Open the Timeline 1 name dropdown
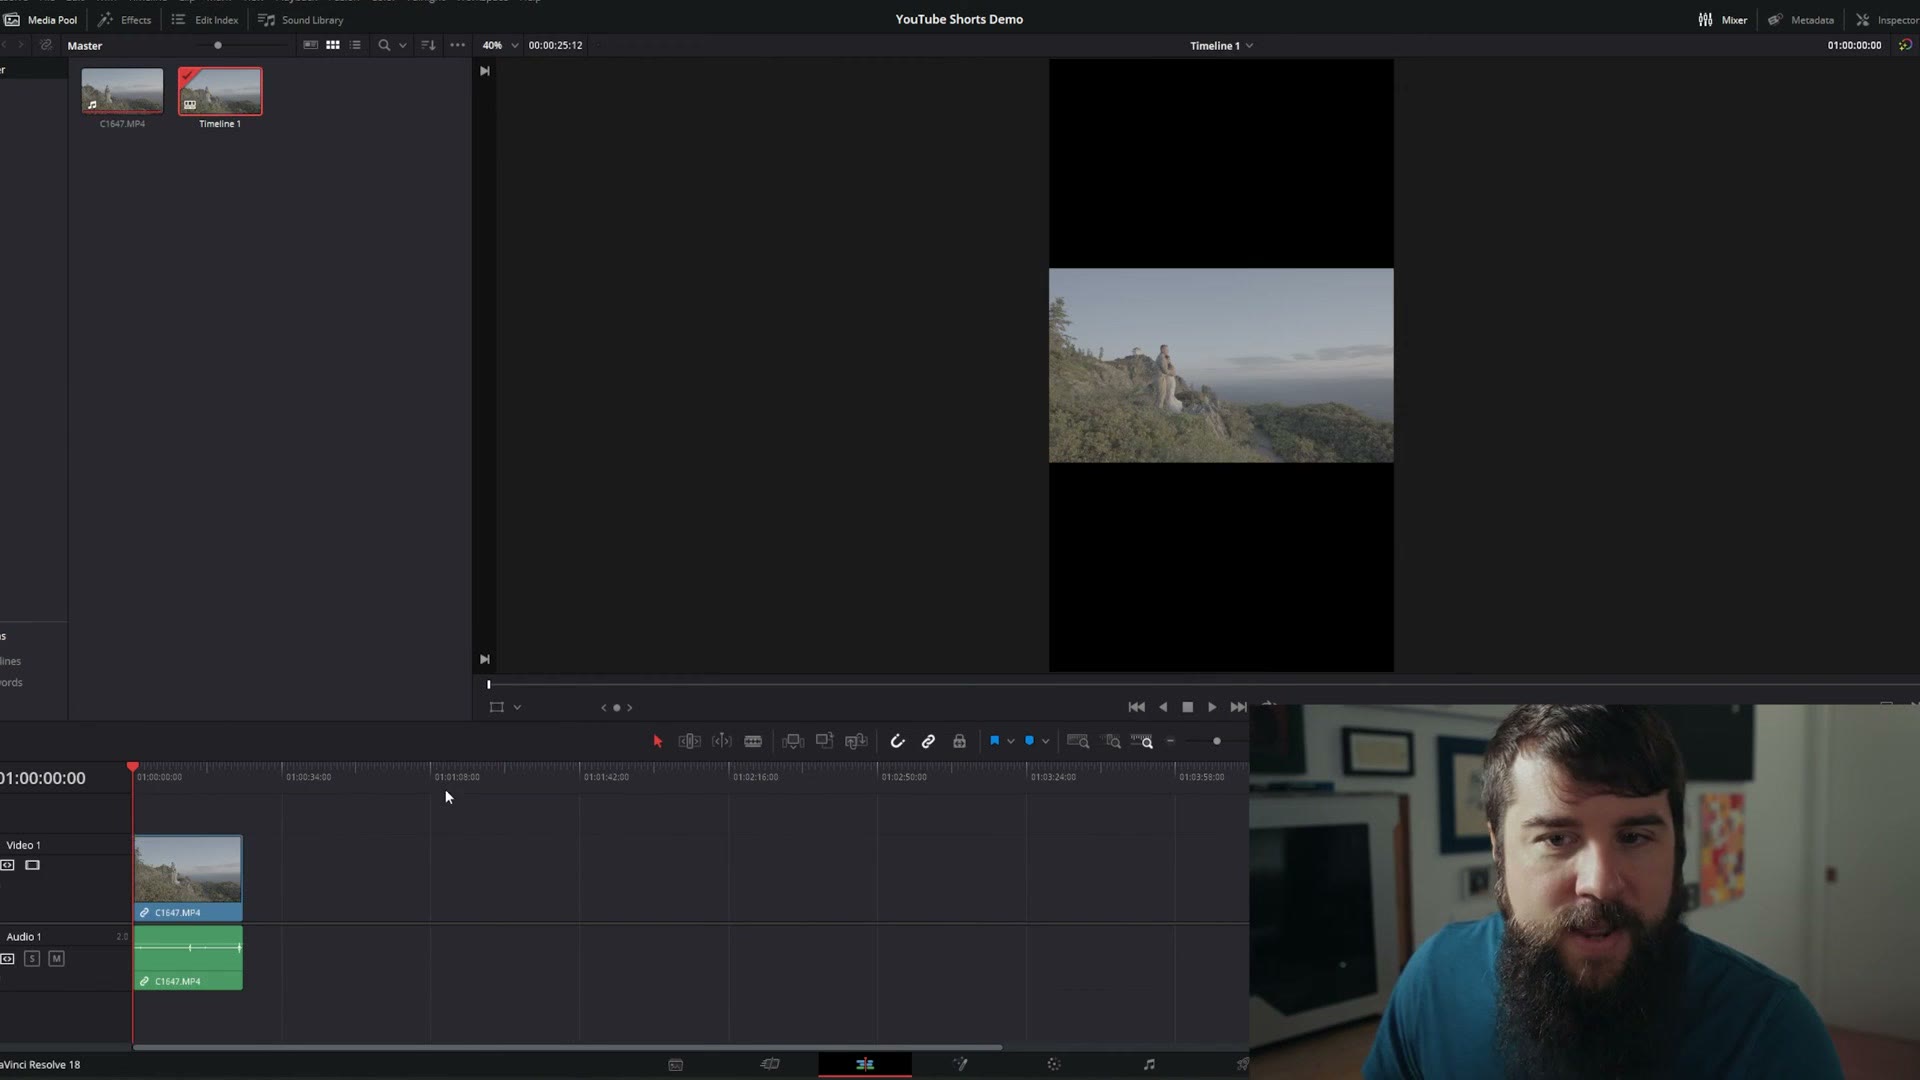This screenshot has height=1080, width=1920. pos(1221,45)
